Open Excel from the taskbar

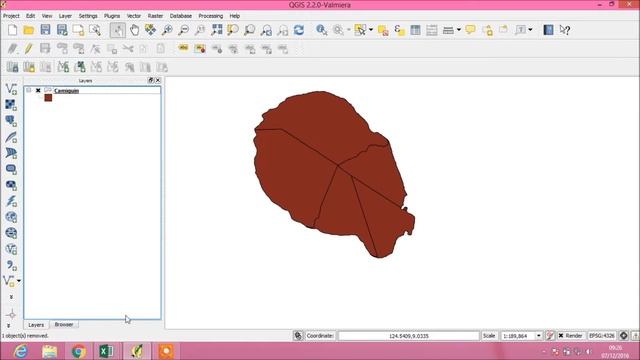click(107, 351)
